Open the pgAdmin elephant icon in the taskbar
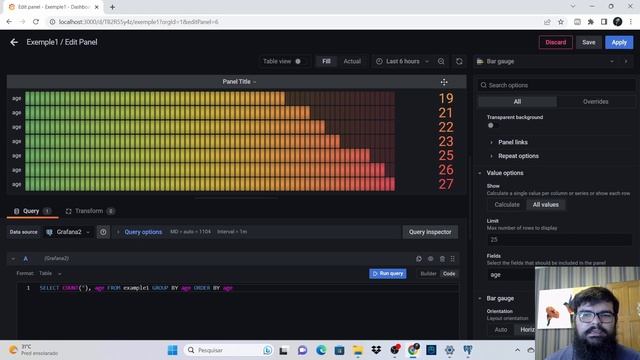The width and height of the screenshot is (640, 360). pyautogui.click(x=468, y=350)
